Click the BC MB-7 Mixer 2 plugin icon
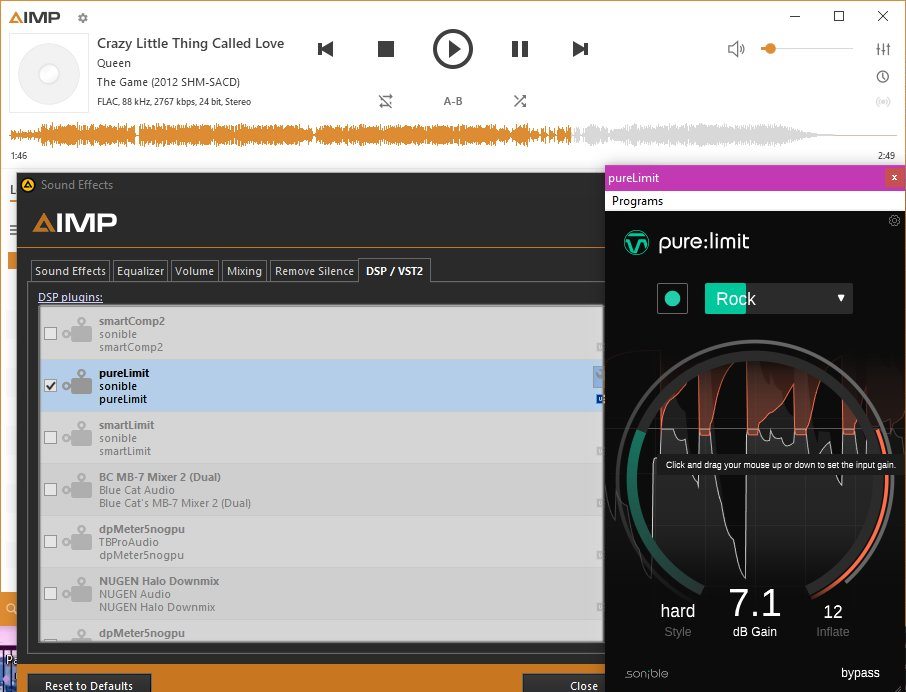 pyautogui.click(x=78, y=486)
